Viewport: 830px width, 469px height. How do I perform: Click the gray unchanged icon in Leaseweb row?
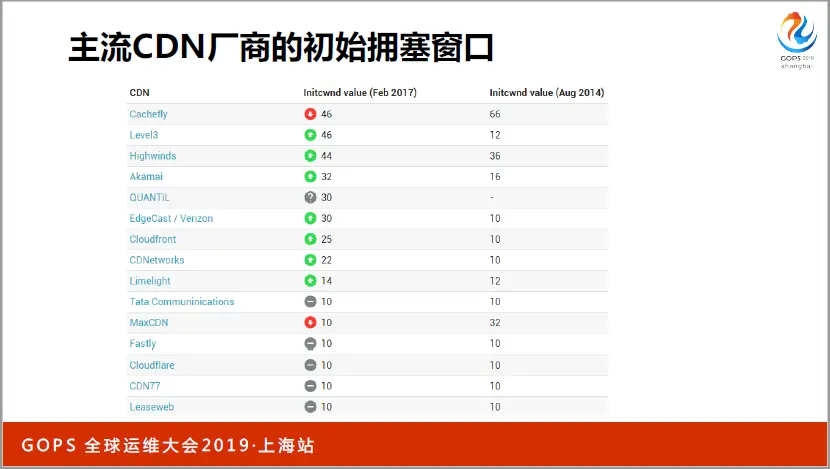(x=310, y=407)
